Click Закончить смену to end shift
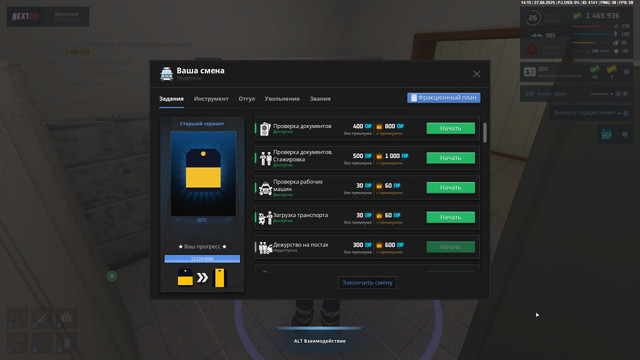The height and width of the screenshot is (360, 640). point(367,282)
